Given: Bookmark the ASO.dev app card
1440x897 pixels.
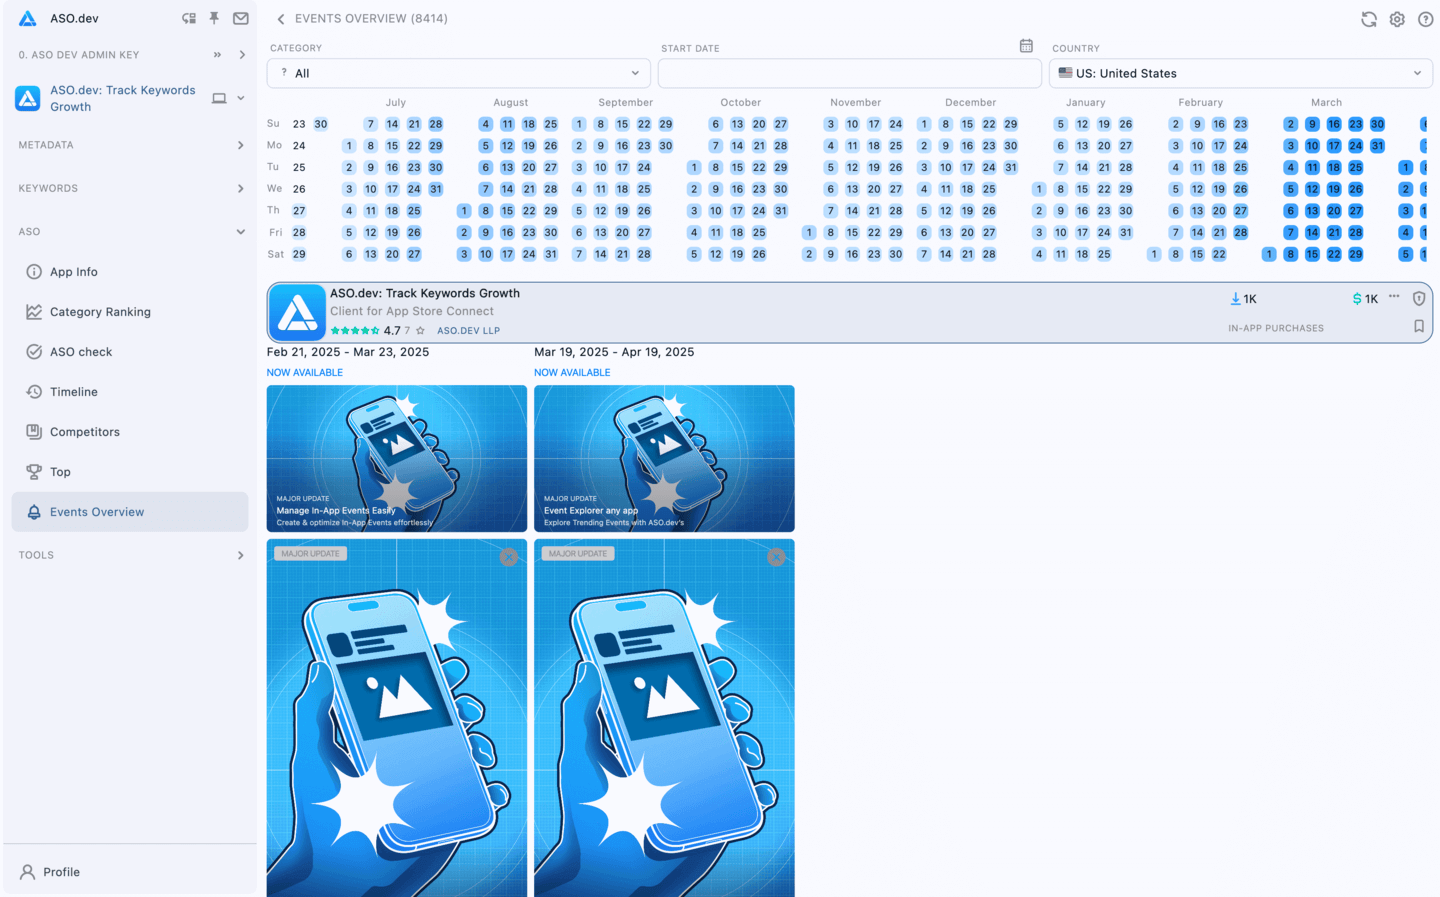Looking at the screenshot, I should pos(1418,325).
